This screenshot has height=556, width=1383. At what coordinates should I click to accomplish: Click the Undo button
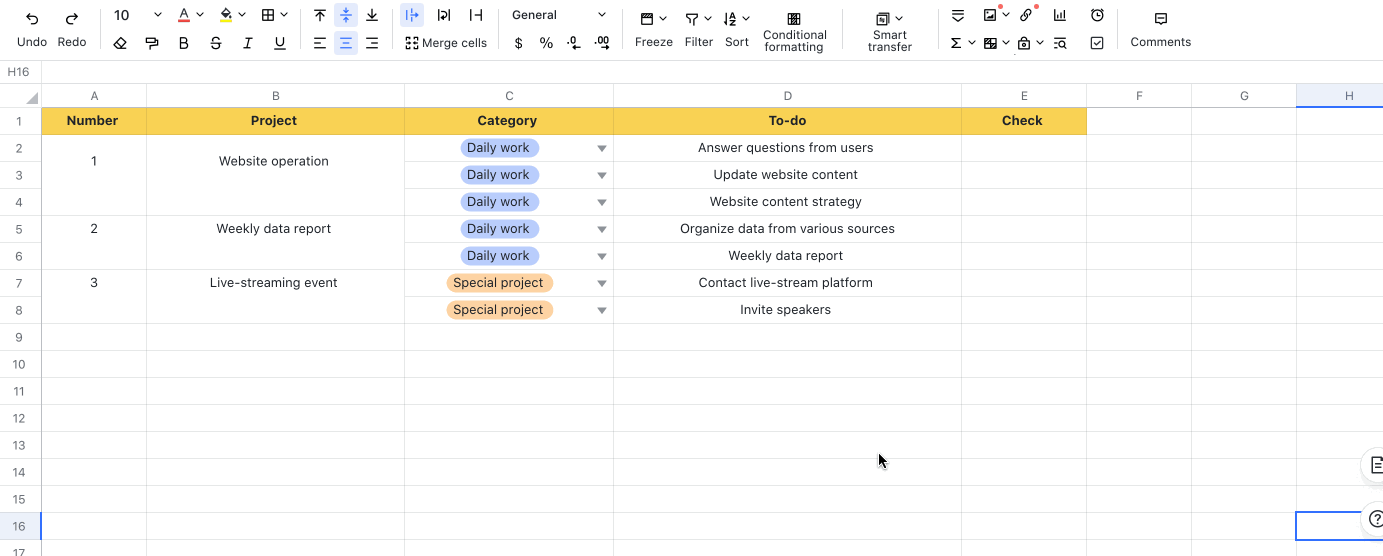coord(32,29)
